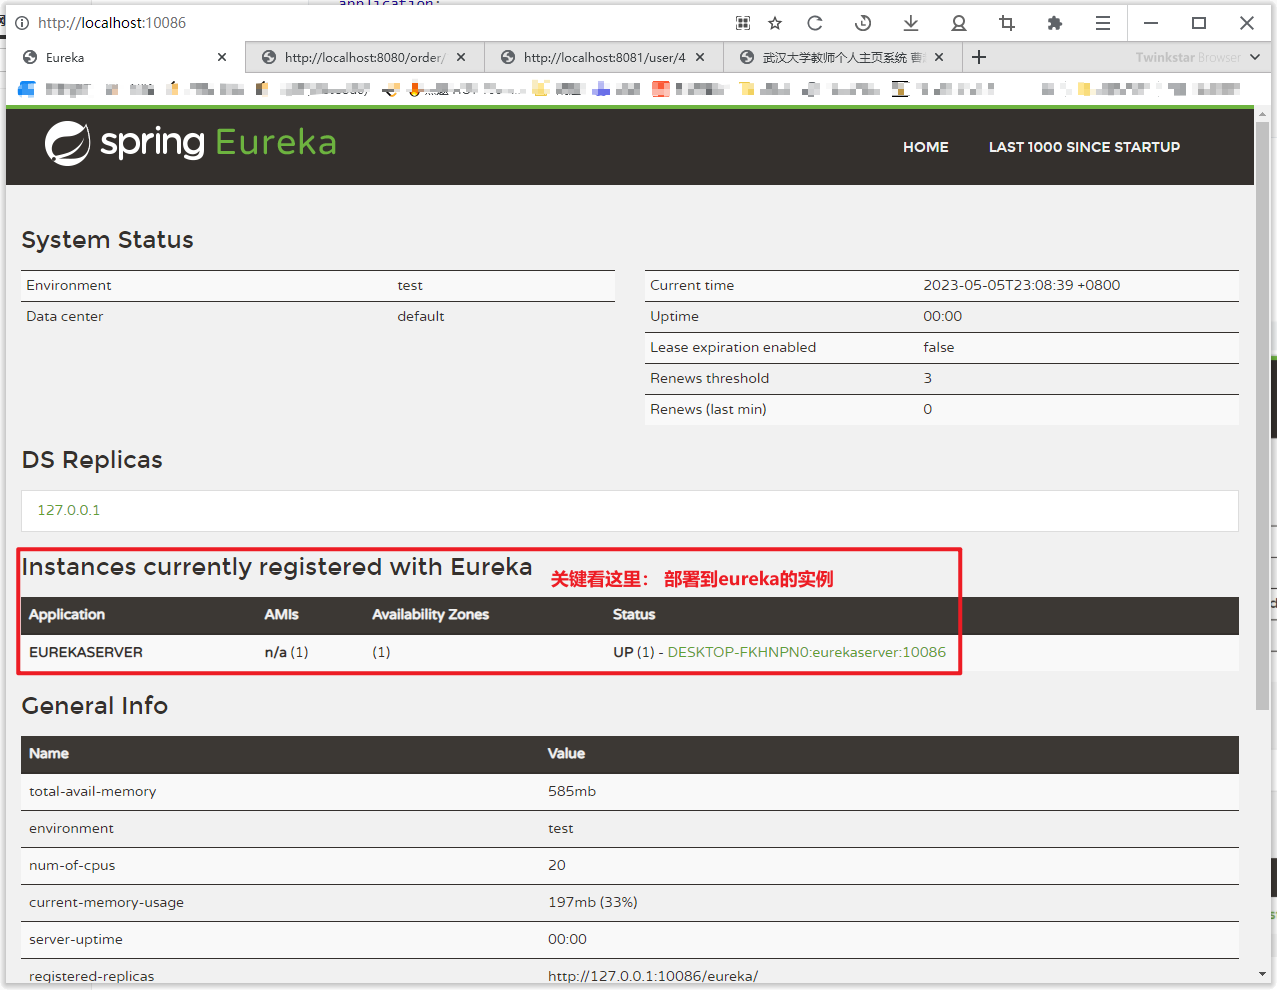Reload the page with the refresh icon
Viewport: 1277px width, 990px height.
(x=815, y=23)
